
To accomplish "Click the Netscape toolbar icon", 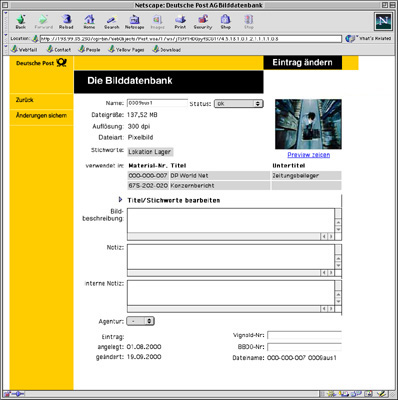I will point(134,22).
